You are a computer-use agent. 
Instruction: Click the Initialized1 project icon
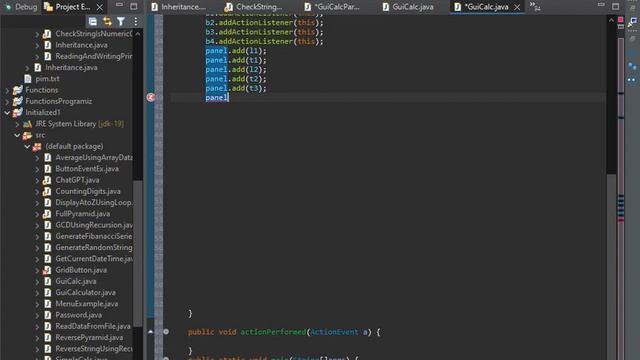point(17,113)
